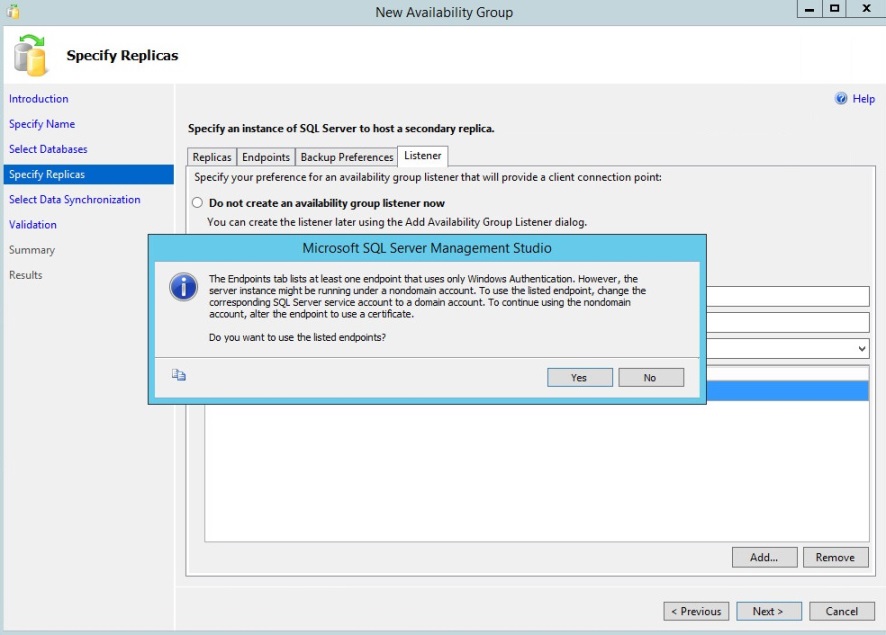Click No in the dialog
The image size is (886, 635).
(651, 377)
